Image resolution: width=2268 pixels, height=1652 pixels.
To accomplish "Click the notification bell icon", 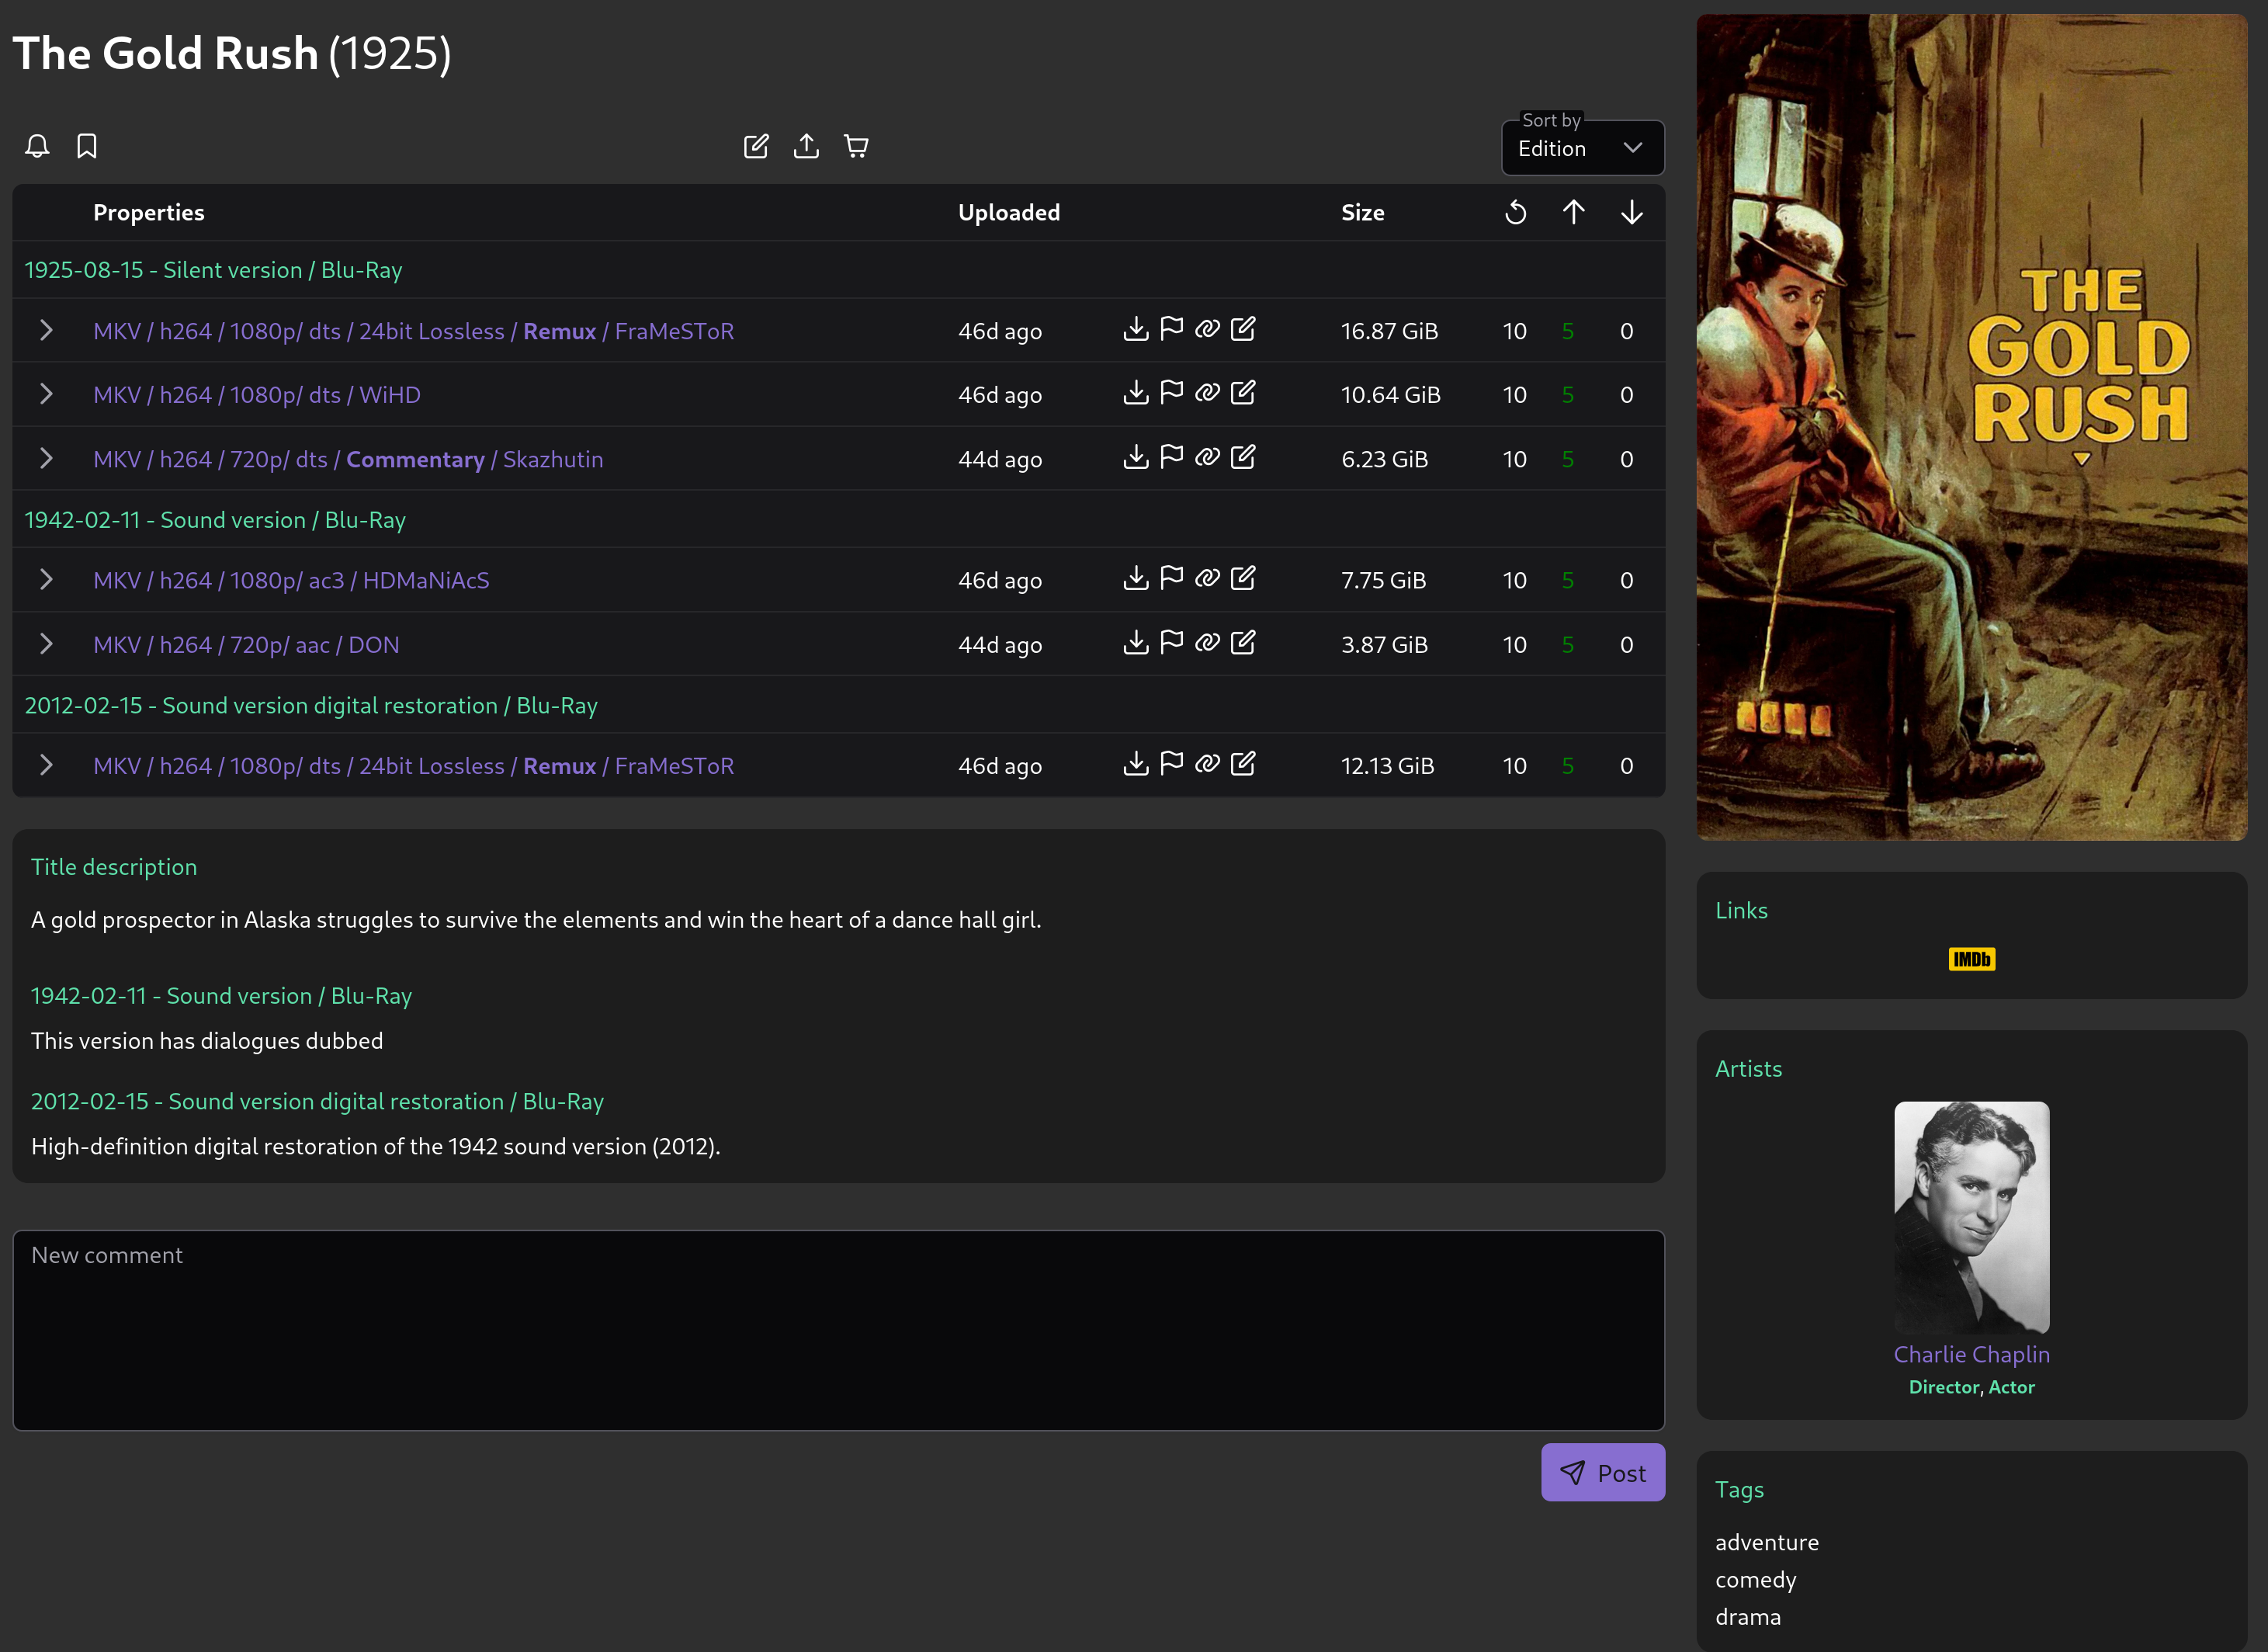I will [x=37, y=146].
